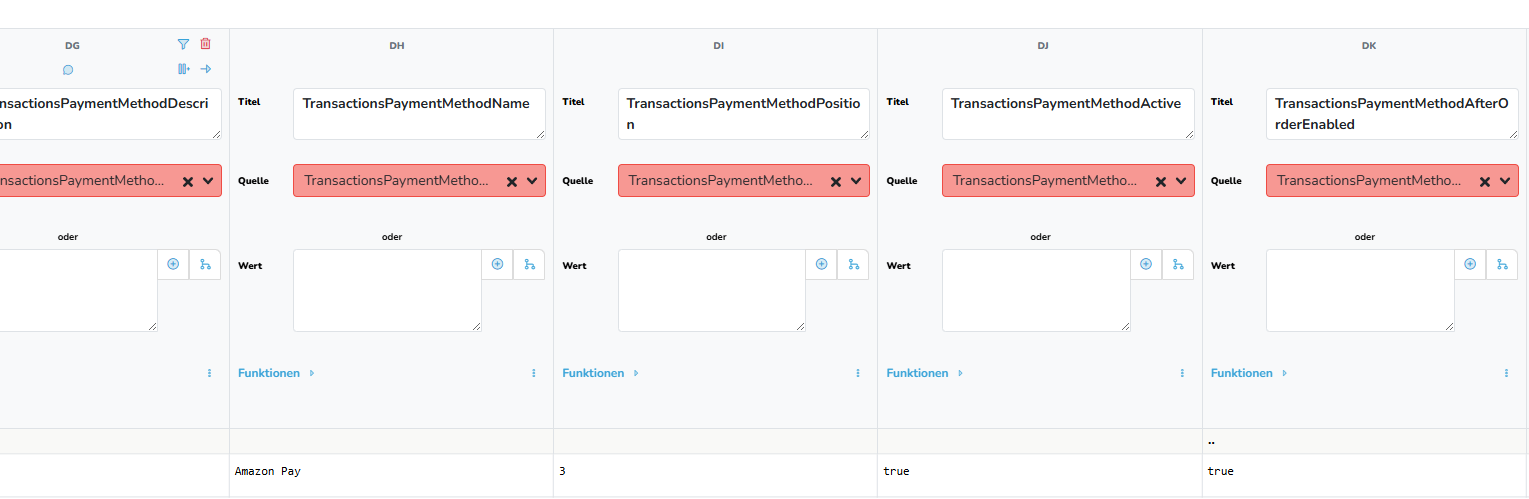
Task: Delete column DG with the red trash icon
Action: click(x=205, y=44)
